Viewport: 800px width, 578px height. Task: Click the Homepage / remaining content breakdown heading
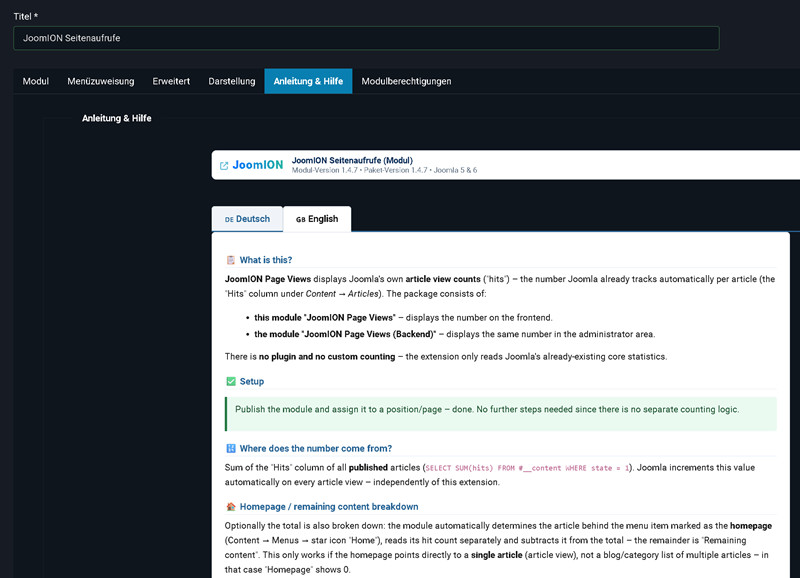(329, 507)
